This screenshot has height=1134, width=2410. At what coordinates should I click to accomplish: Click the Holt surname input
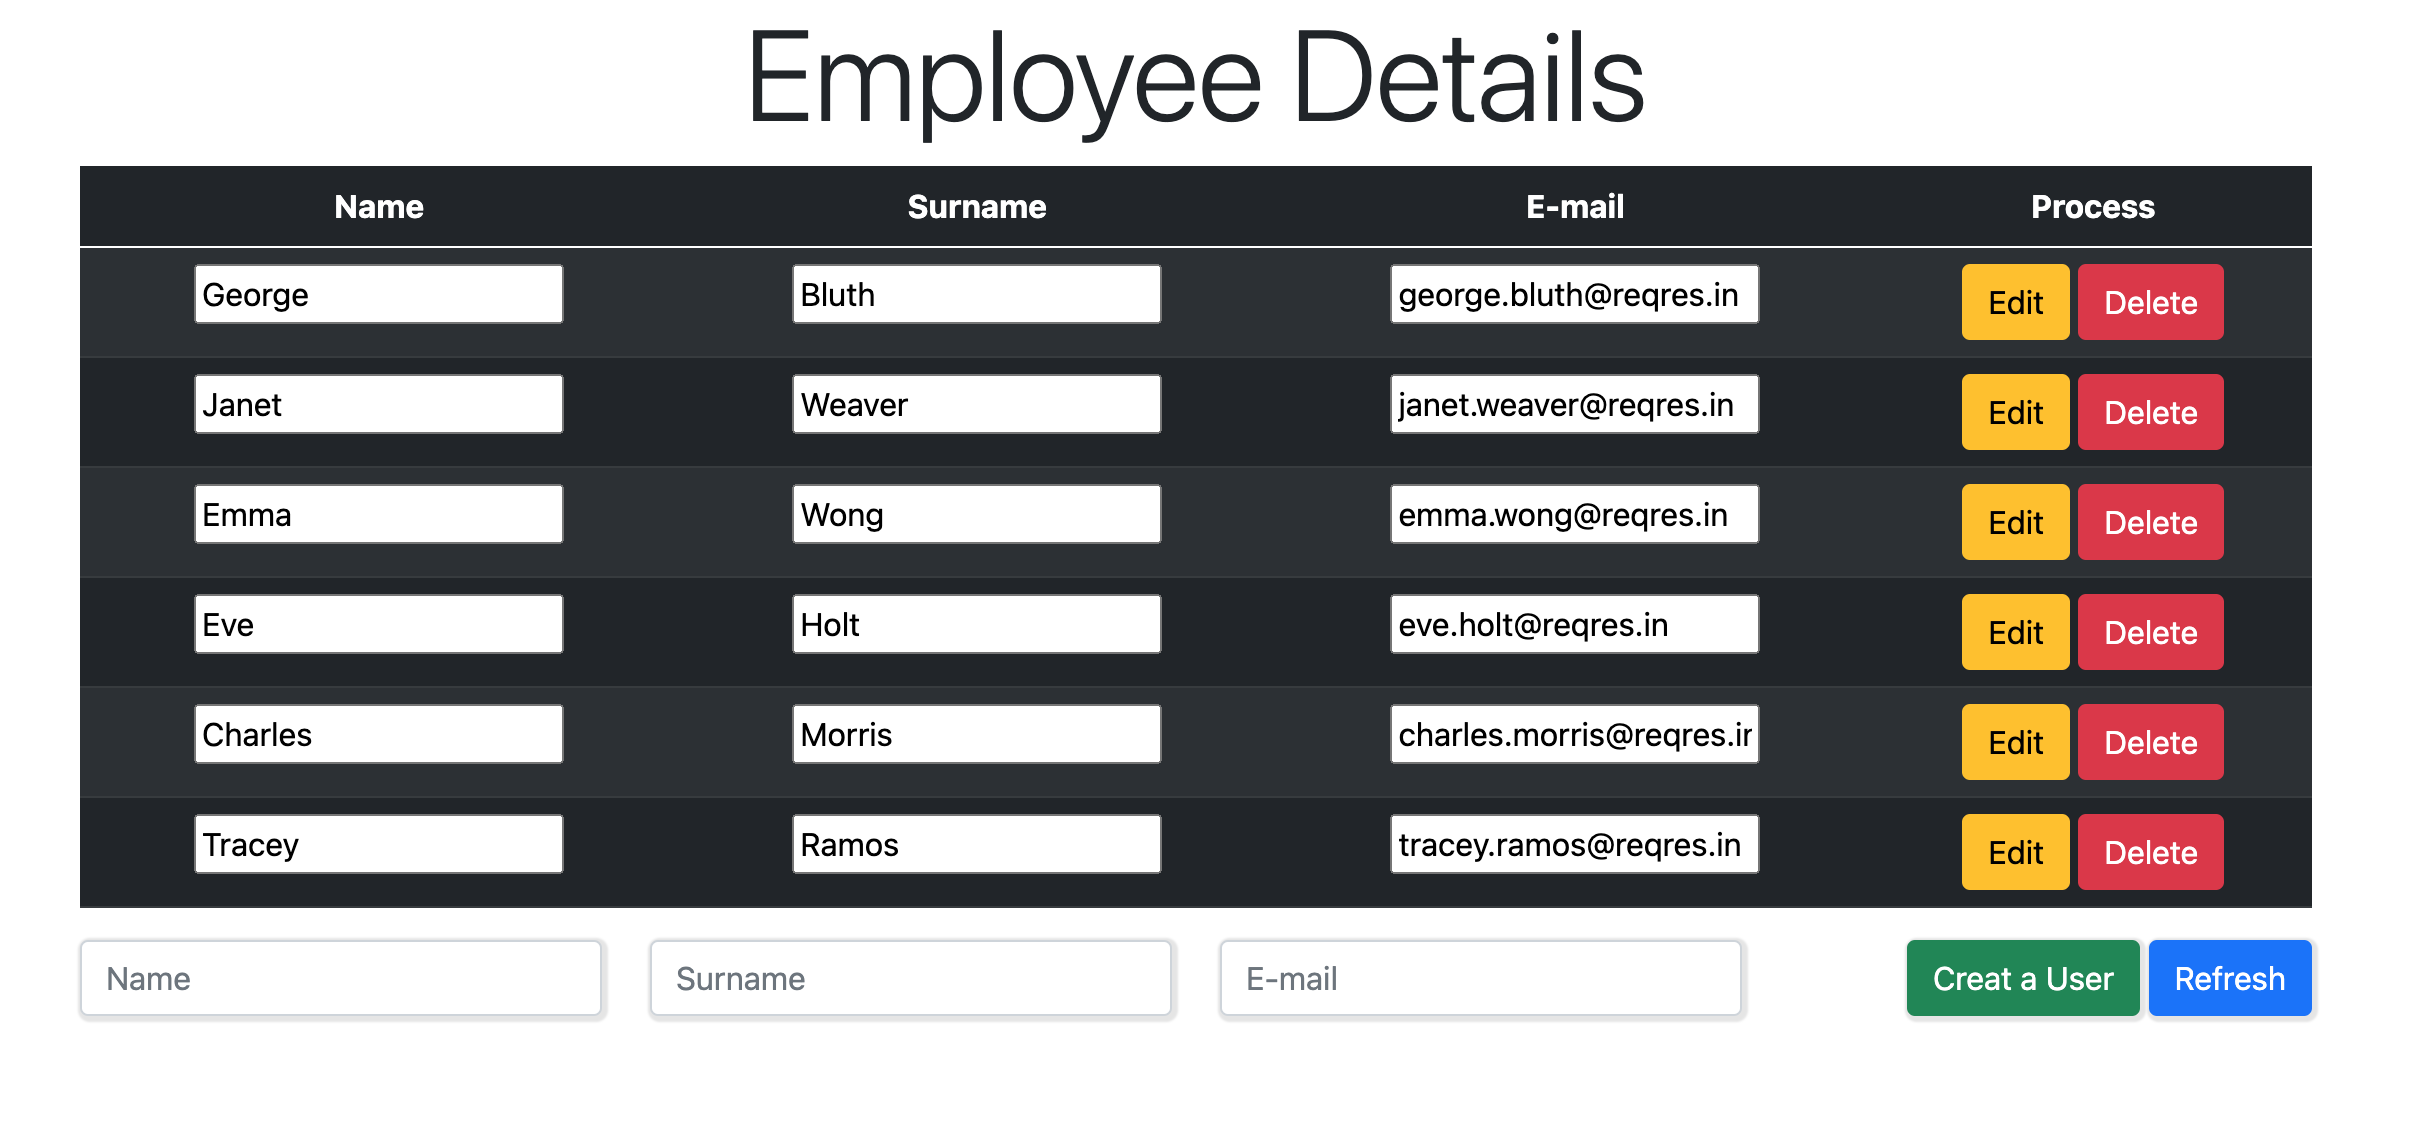click(976, 624)
